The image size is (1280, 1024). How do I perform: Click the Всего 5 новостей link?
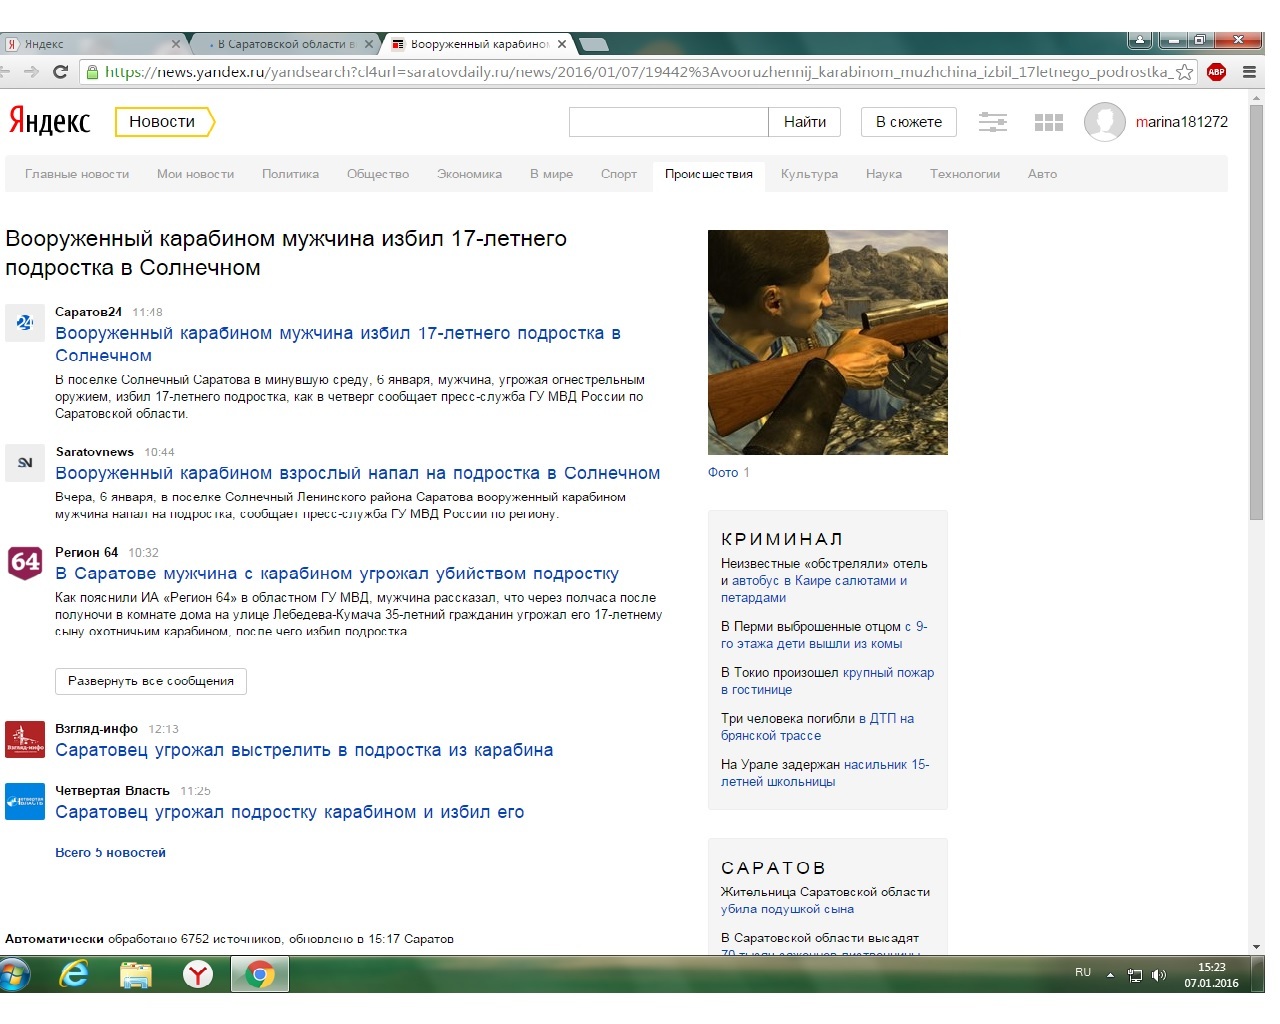pos(110,853)
